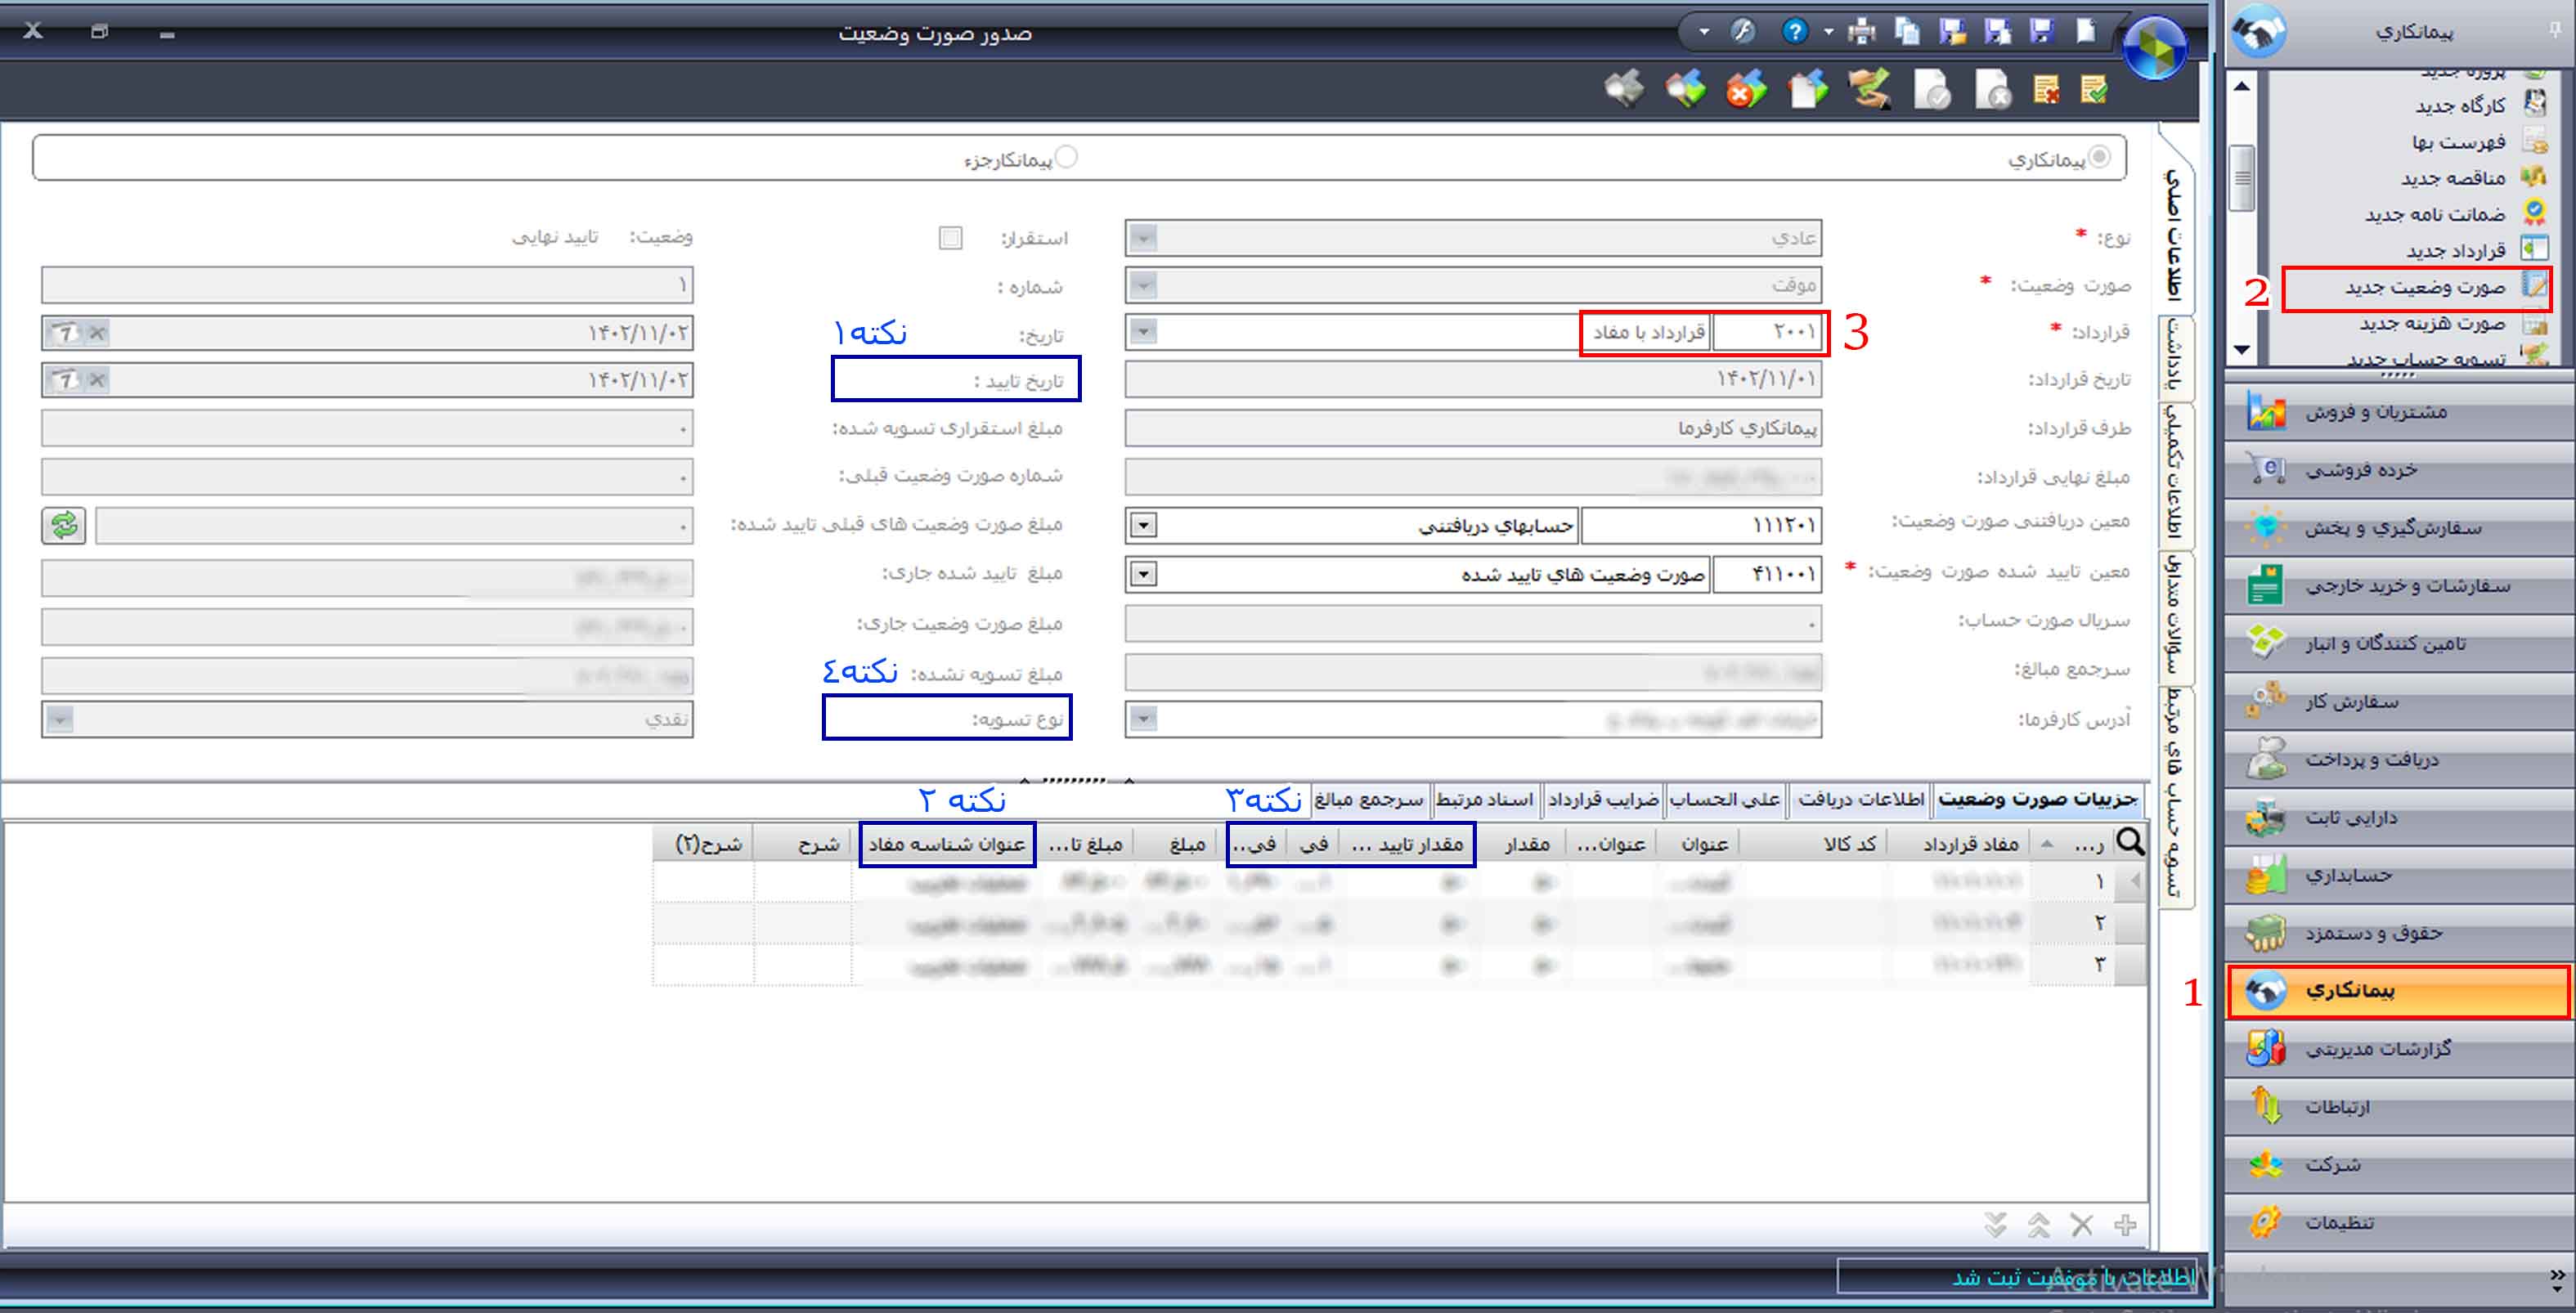This screenshot has width=2576, height=1313.
Task: Click the money handover hands icon
Action: click(1870, 90)
